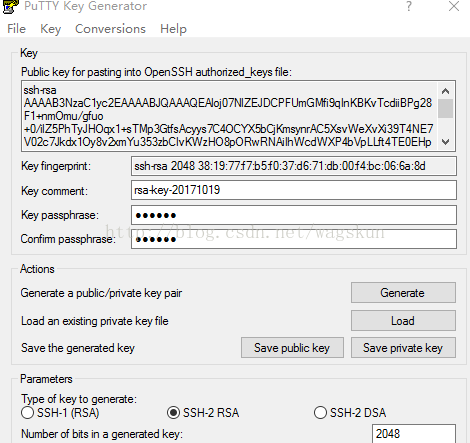Click the 'Load an existing private key file' label

point(95,321)
